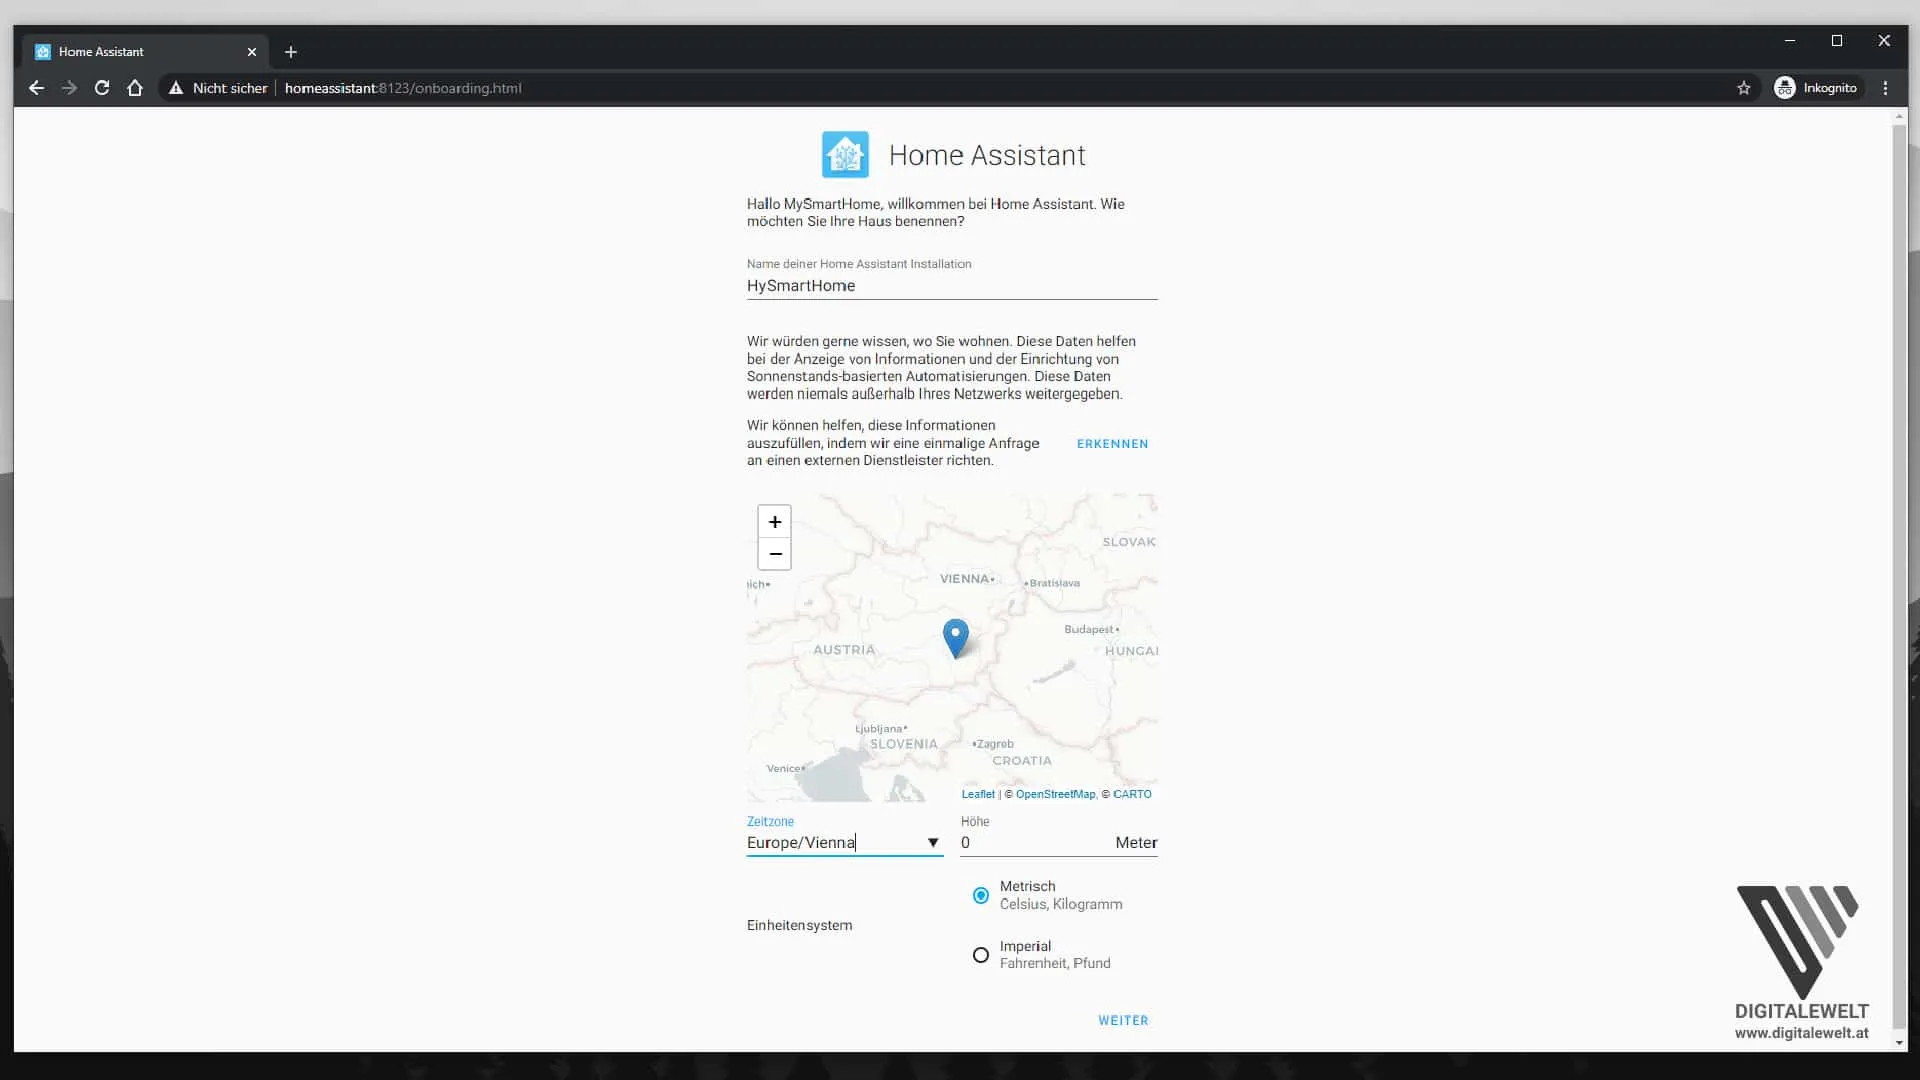The width and height of the screenshot is (1920, 1080).
Task: Click the browser back arrow
Action: tap(36, 88)
